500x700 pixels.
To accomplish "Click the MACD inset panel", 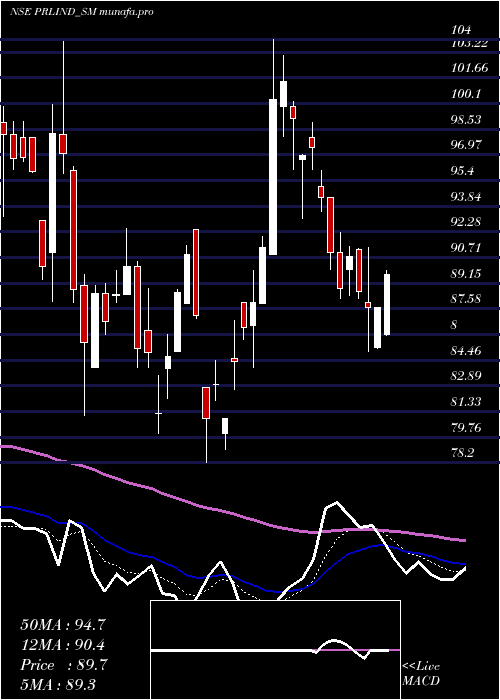I will [x=275, y=650].
